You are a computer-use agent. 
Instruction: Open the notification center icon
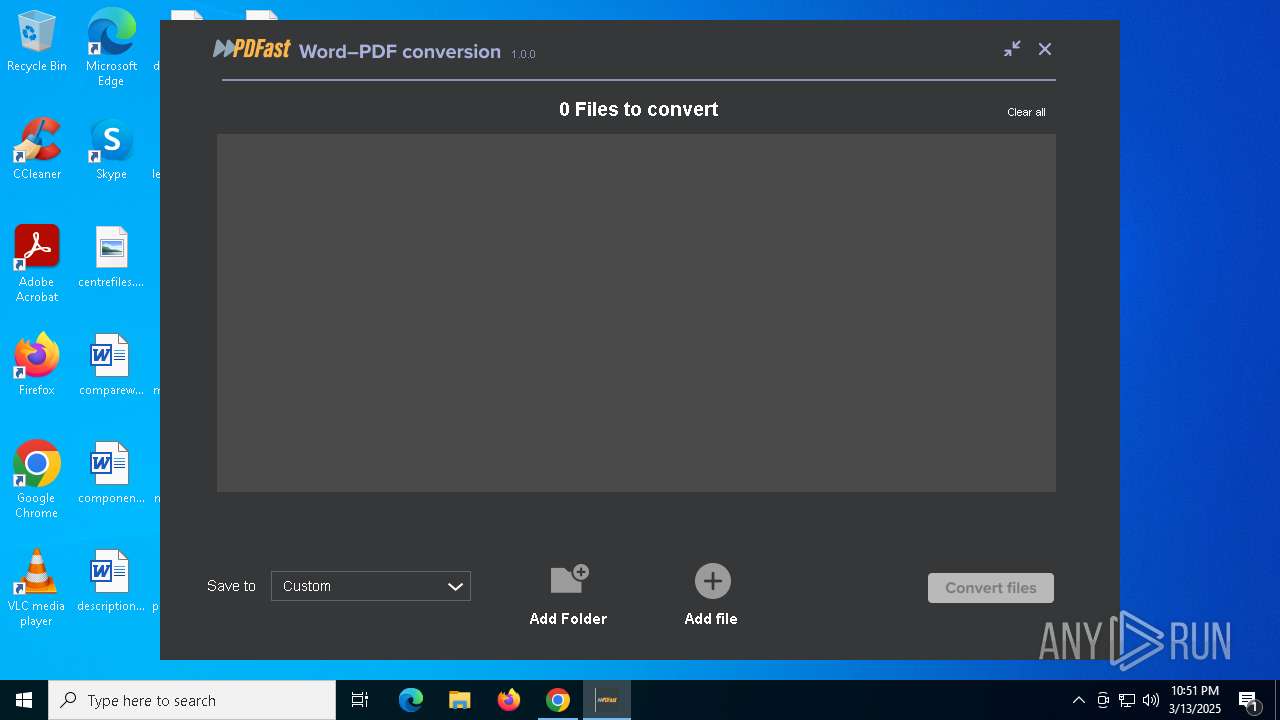click(x=1249, y=700)
